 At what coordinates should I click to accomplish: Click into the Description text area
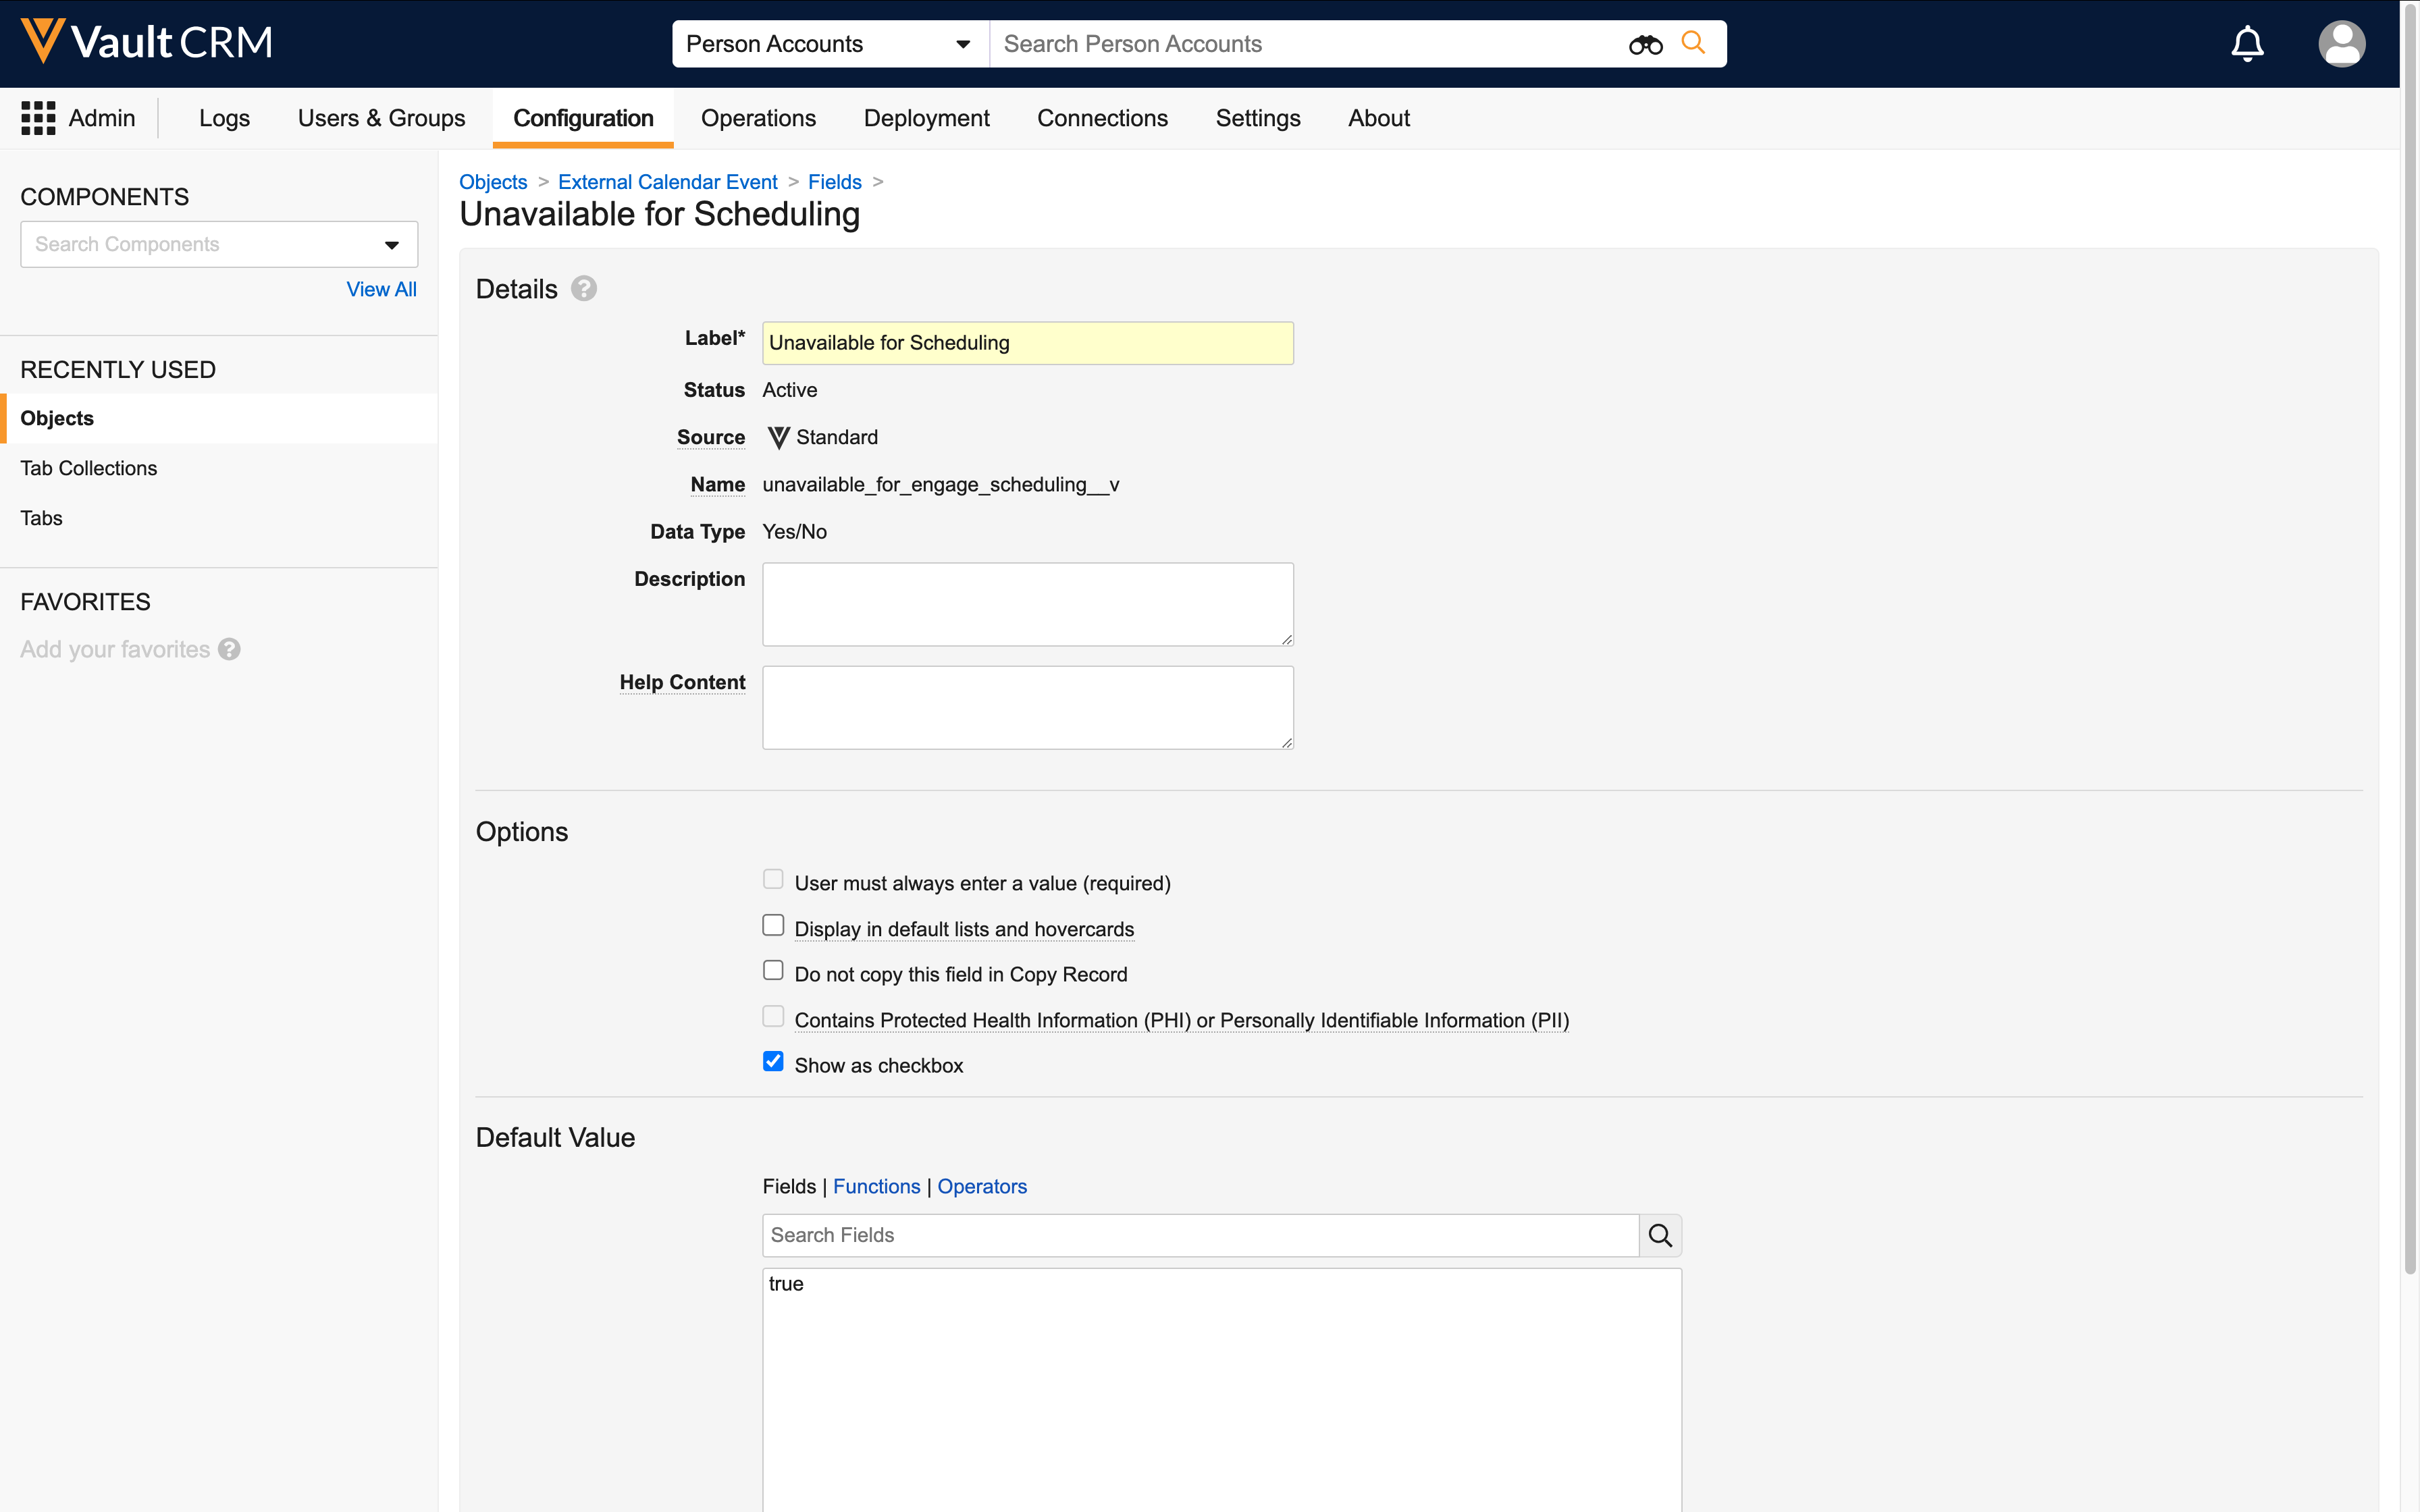tap(1027, 604)
